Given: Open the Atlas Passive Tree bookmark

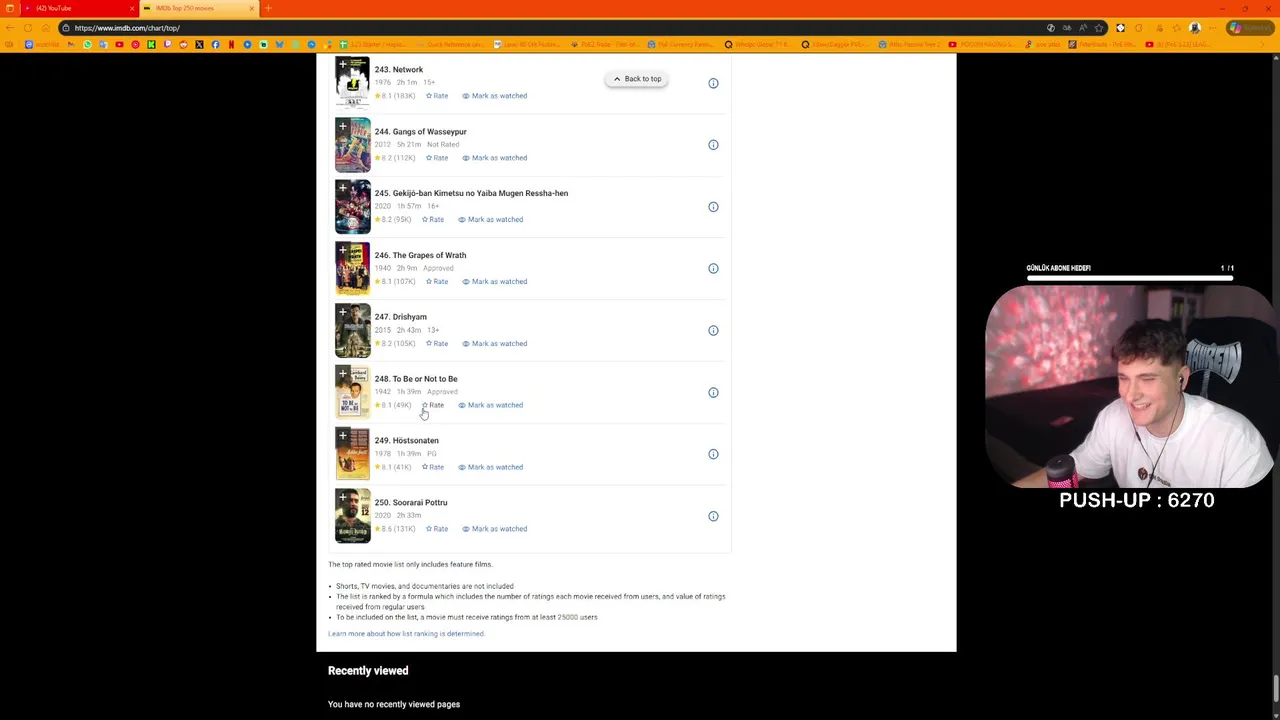Looking at the screenshot, I should 909,44.
